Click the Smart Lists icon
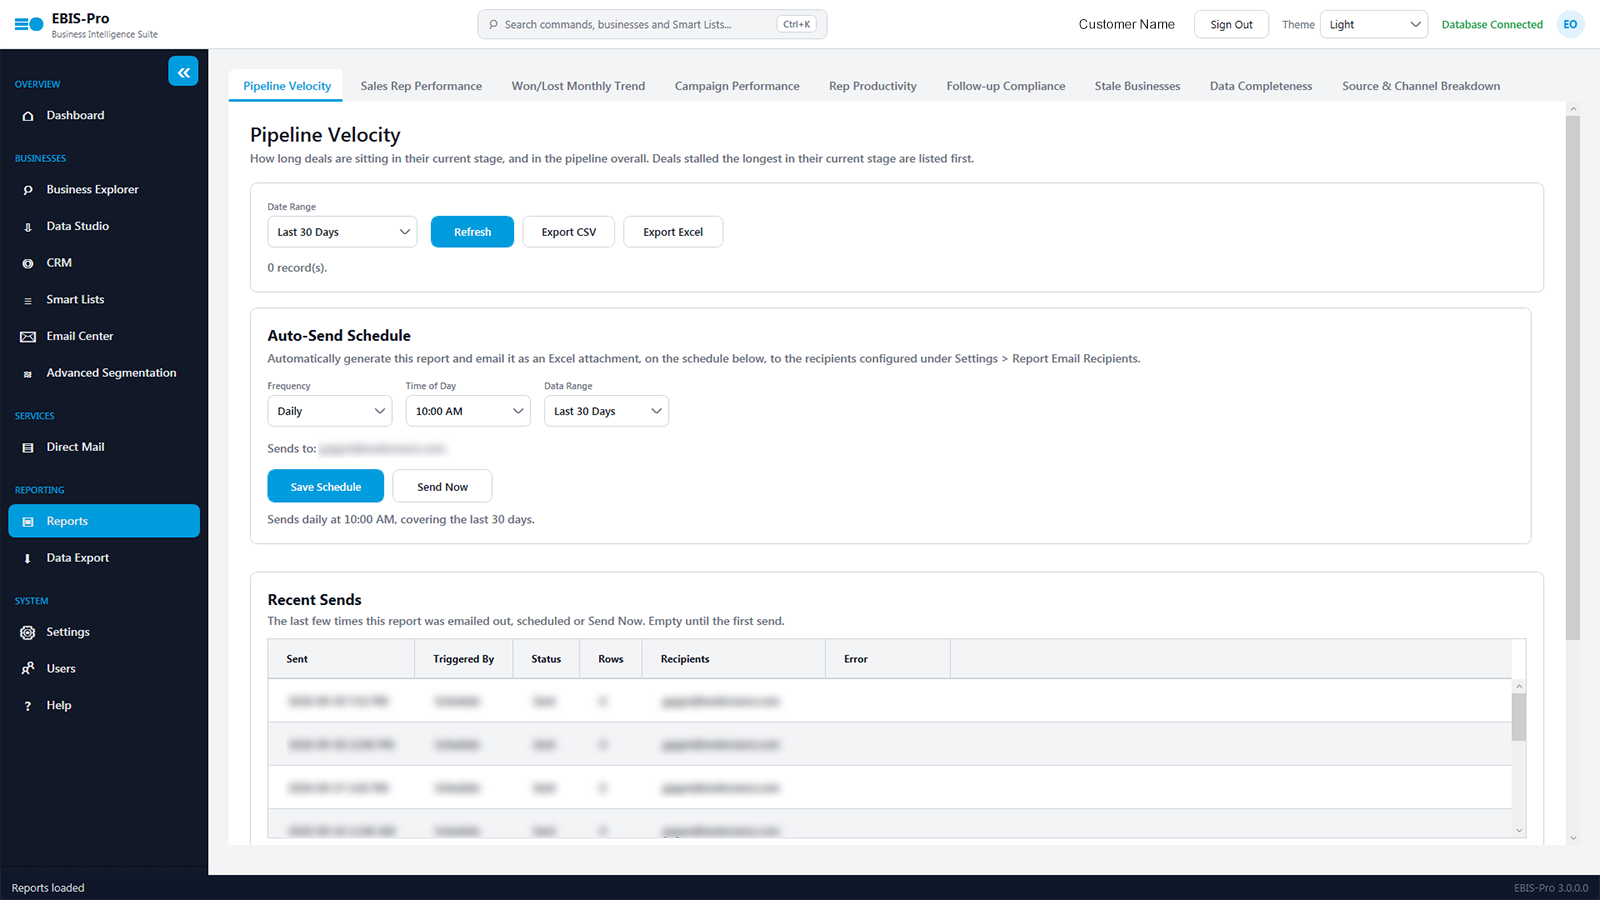 [x=28, y=300]
